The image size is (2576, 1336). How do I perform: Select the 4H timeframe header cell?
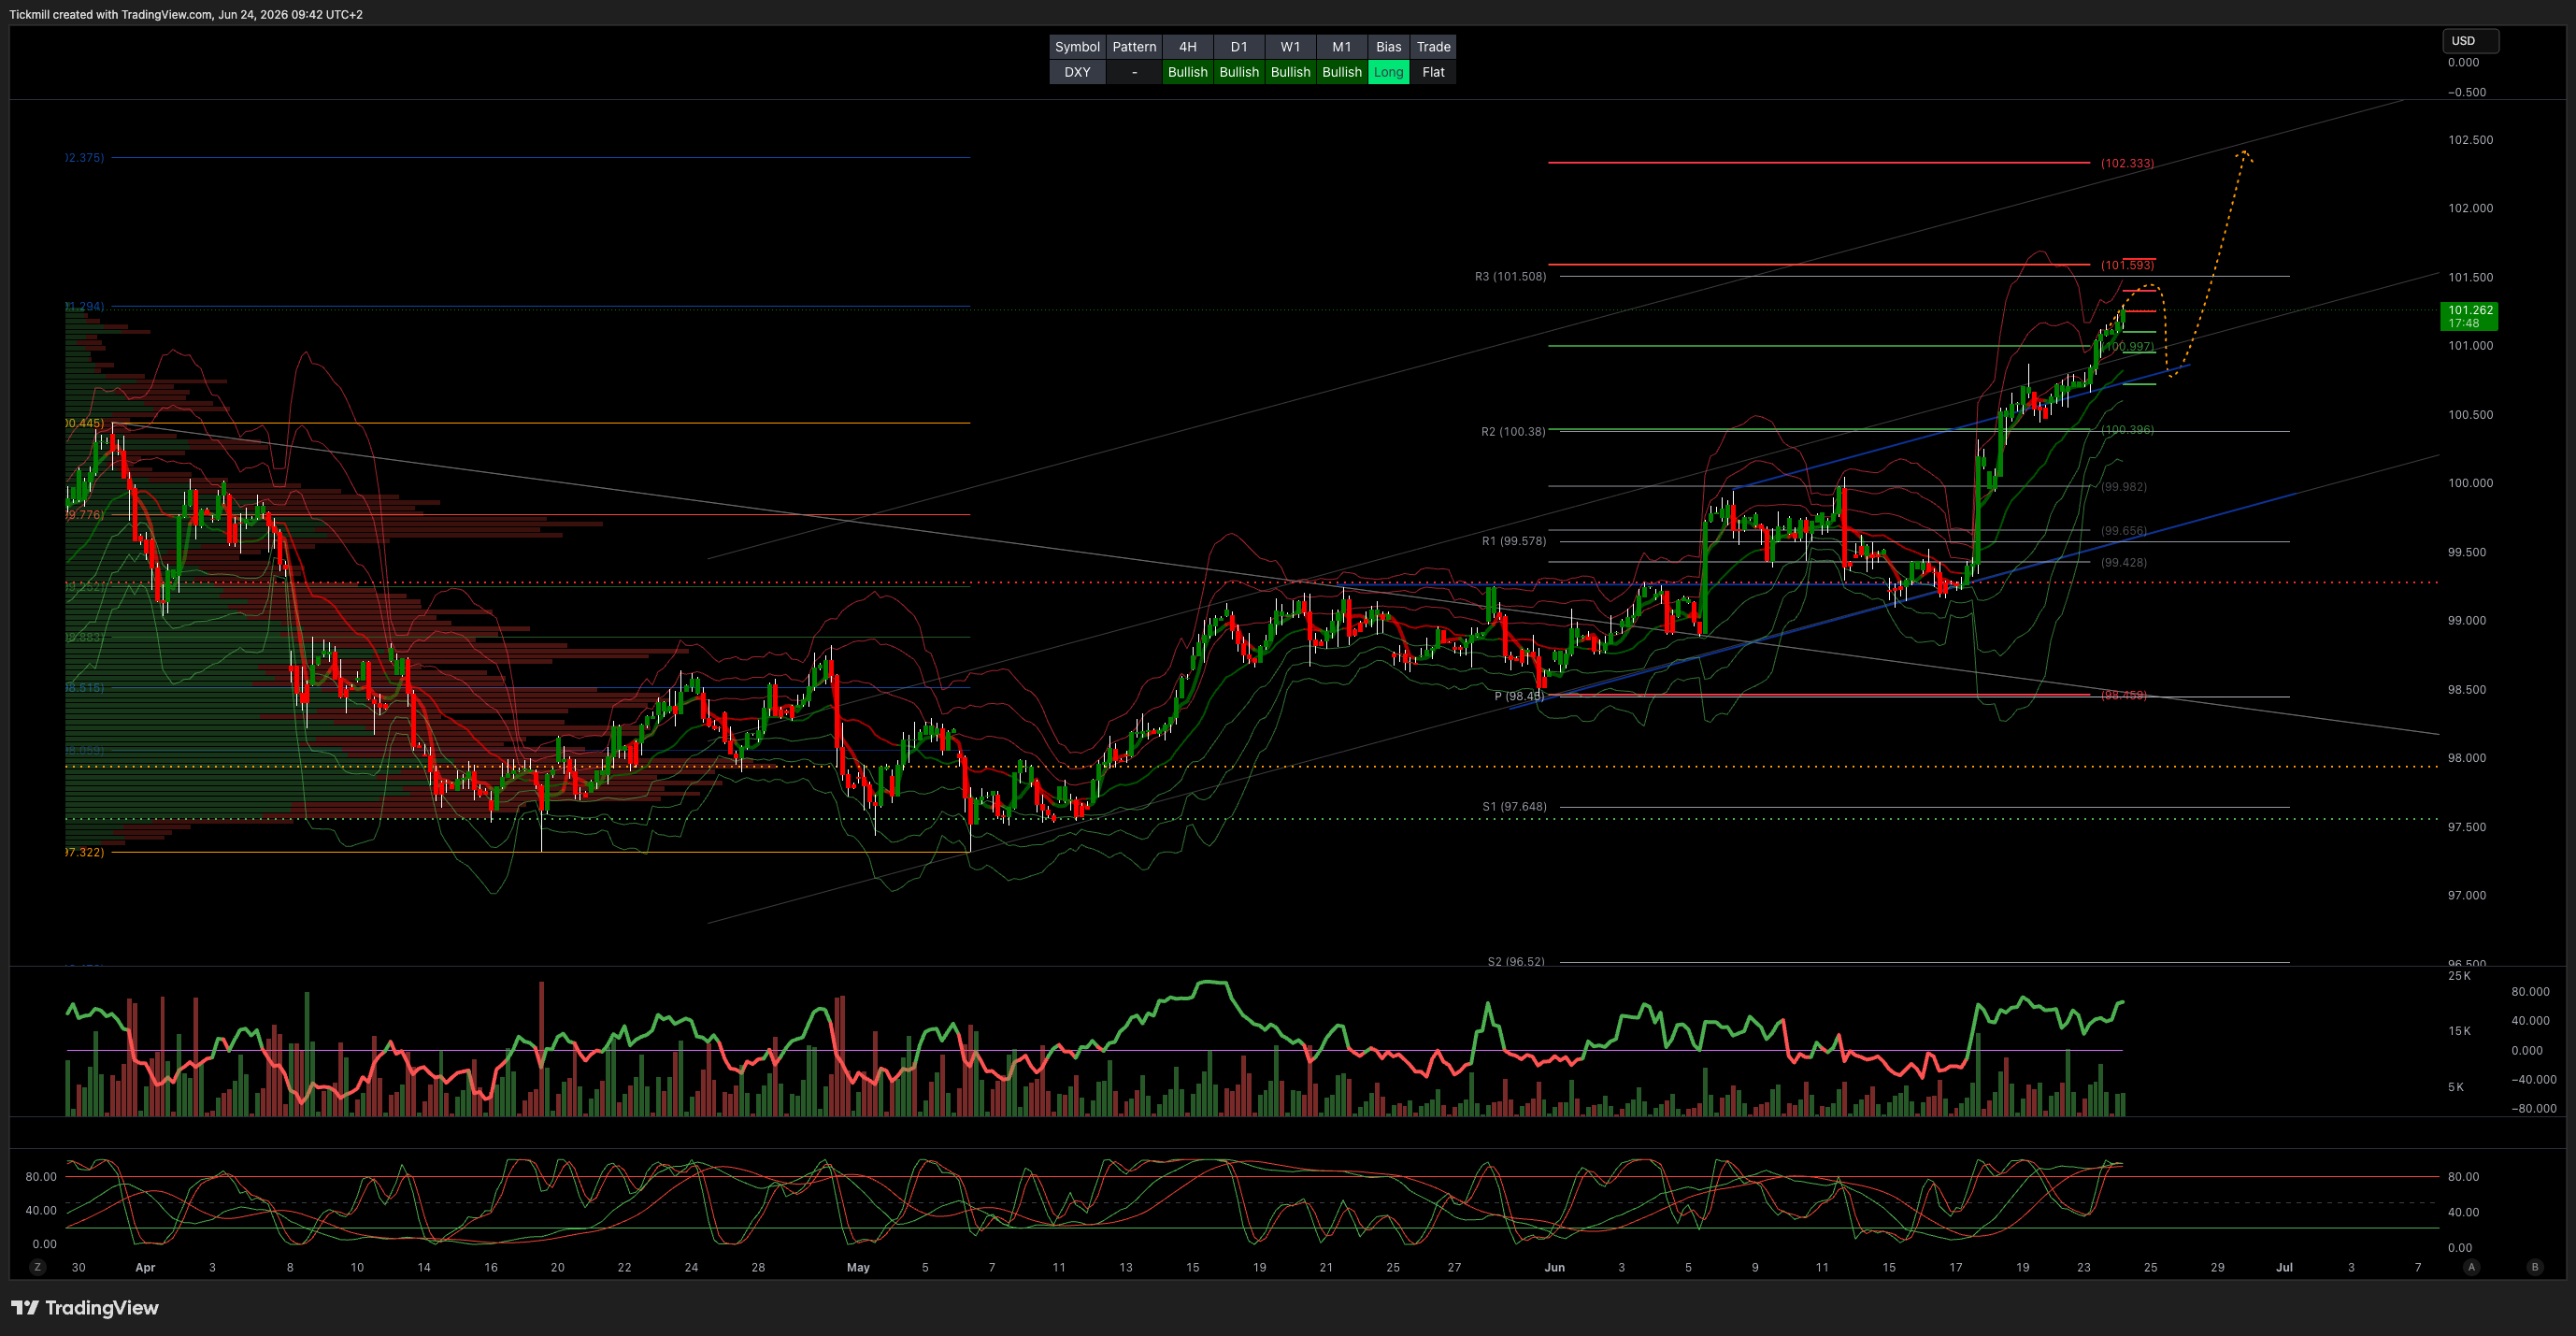[x=1188, y=47]
